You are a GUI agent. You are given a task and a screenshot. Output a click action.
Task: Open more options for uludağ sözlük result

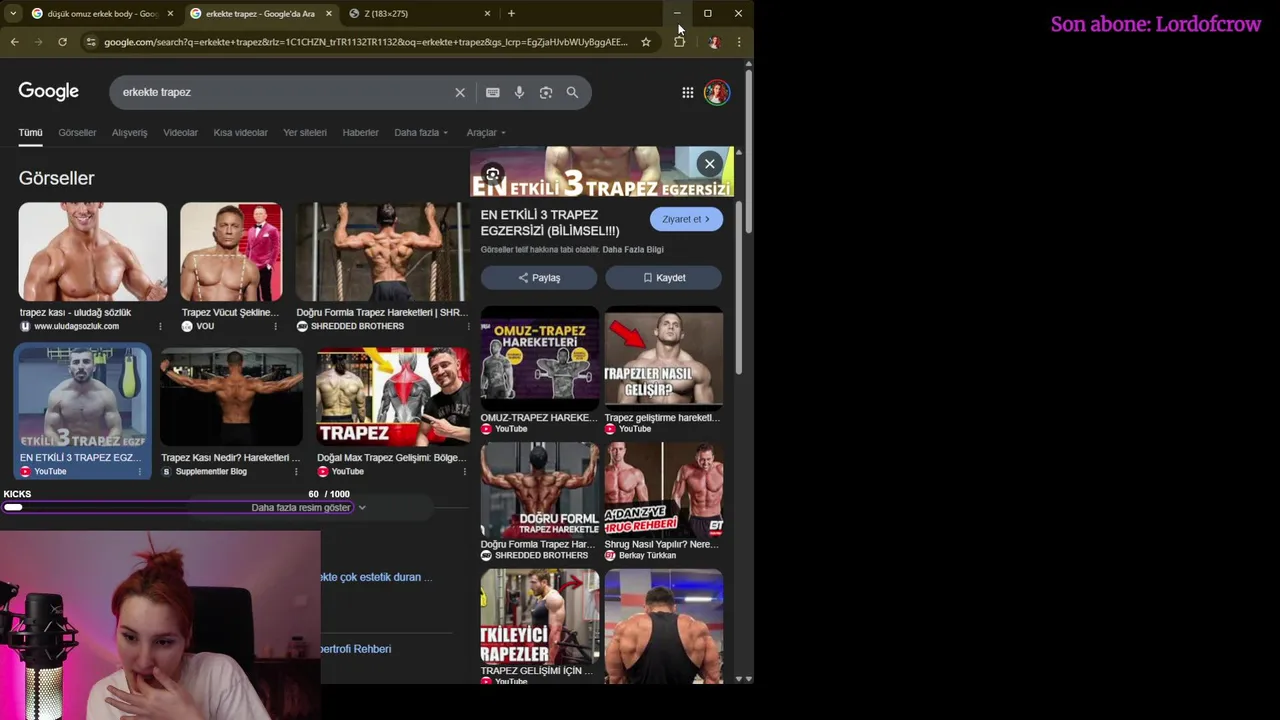coord(160,326)
